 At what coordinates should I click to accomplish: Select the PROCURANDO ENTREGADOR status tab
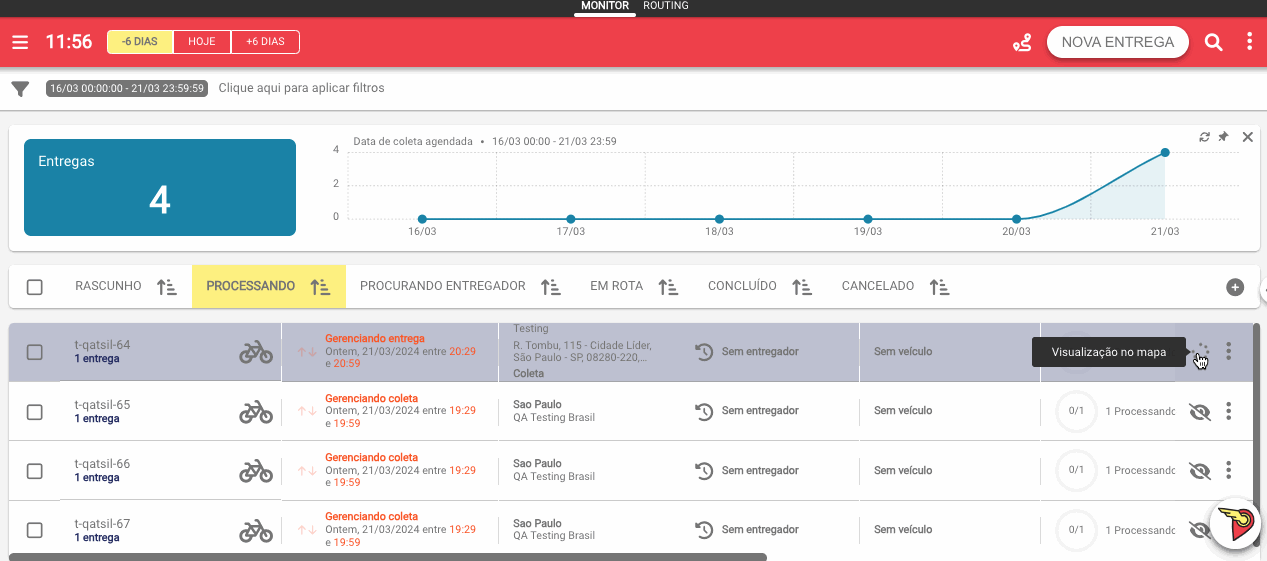pos(442,286)
